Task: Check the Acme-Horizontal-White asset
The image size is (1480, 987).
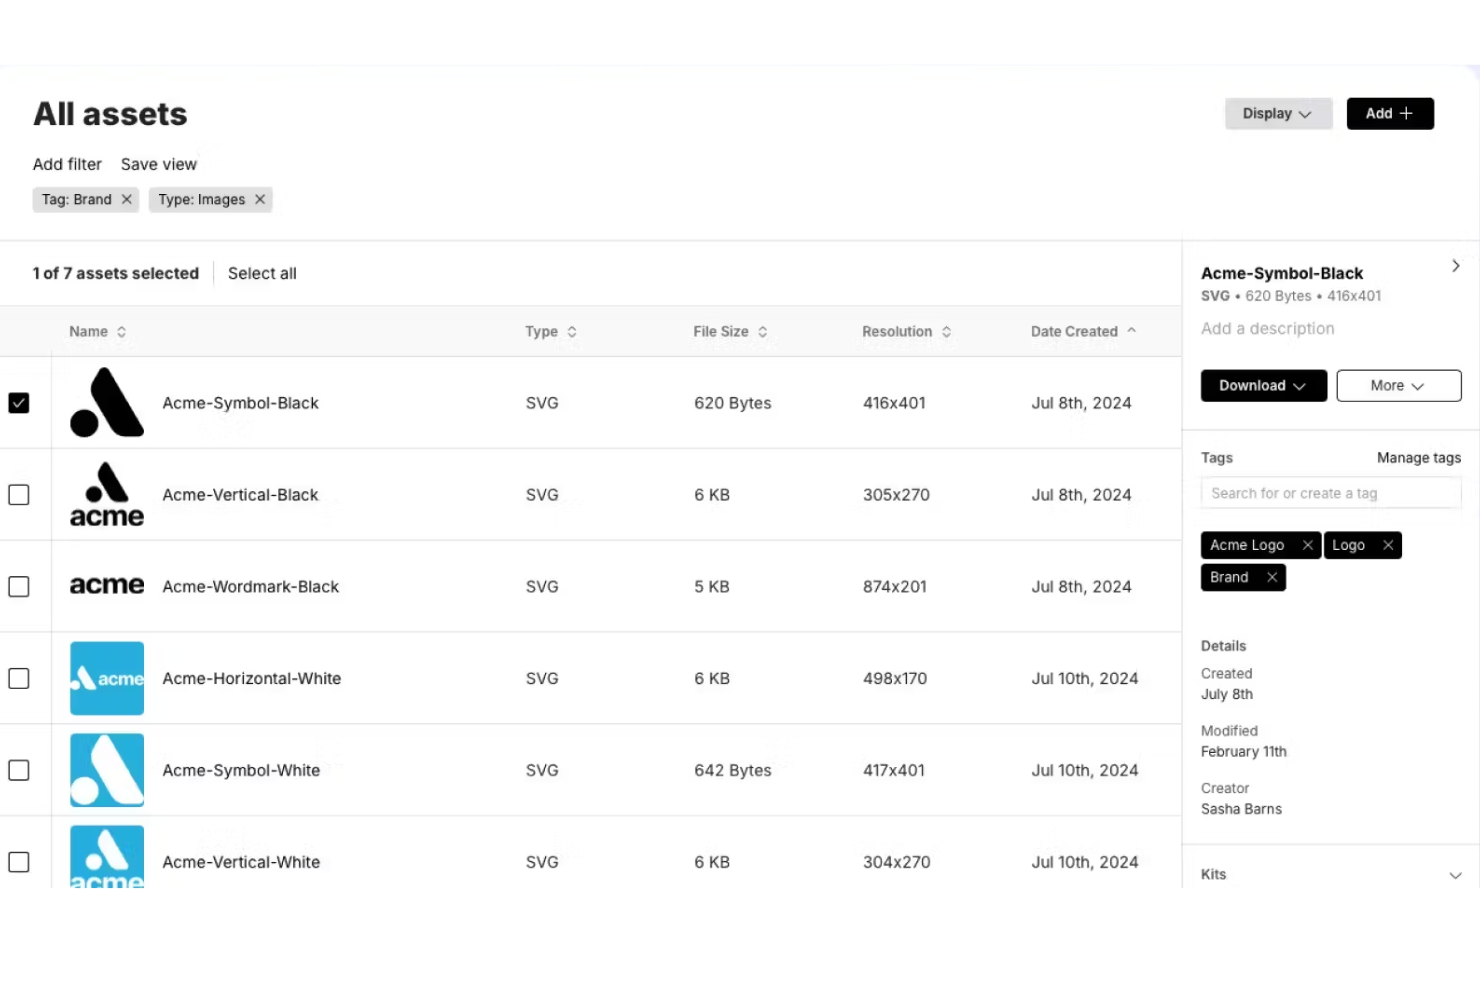Action: click(19, 678)
